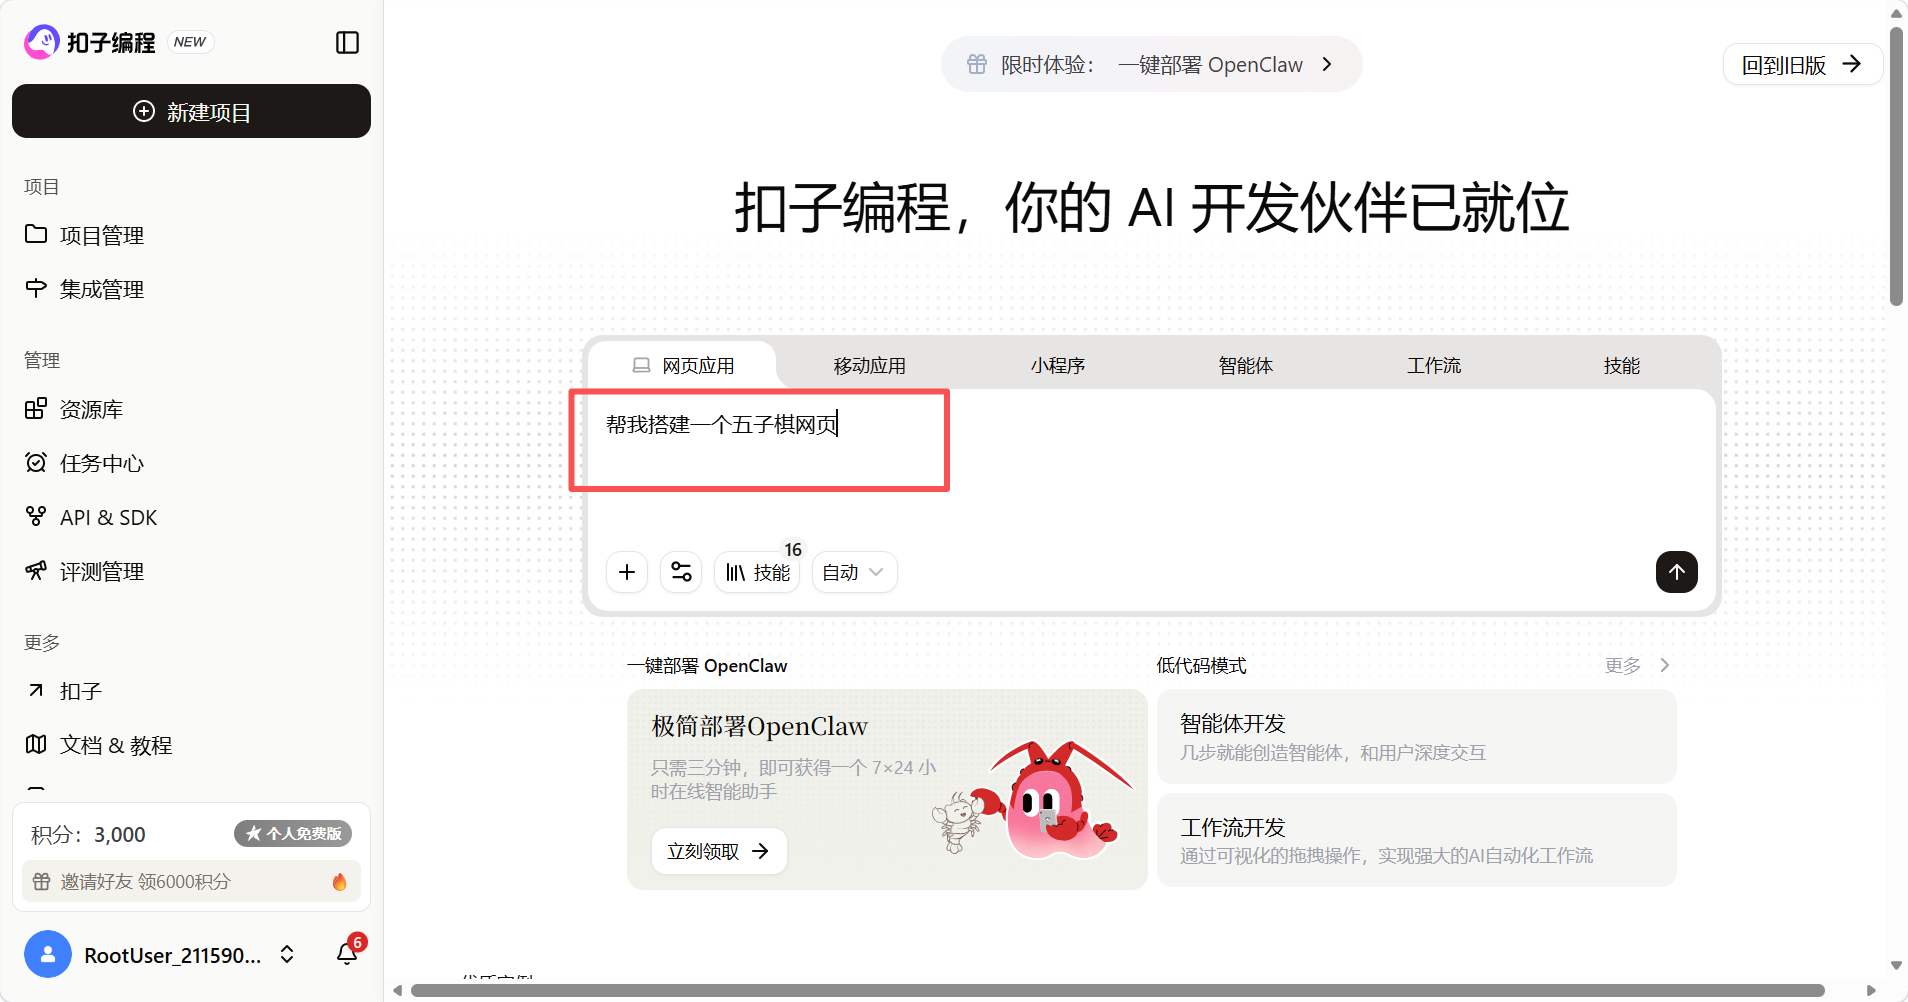Select the 小程序 tab
Screen dimensions: 1908x1002
click(x=1058, y=365)
